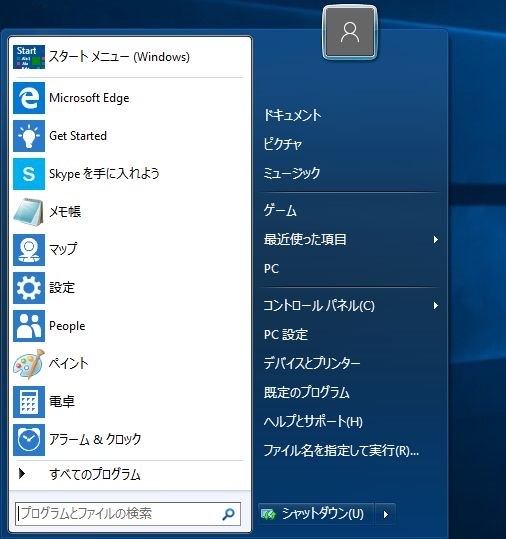Click the アラーム & クロック clock icon
The image size is (506, 539).
(29, 440)
